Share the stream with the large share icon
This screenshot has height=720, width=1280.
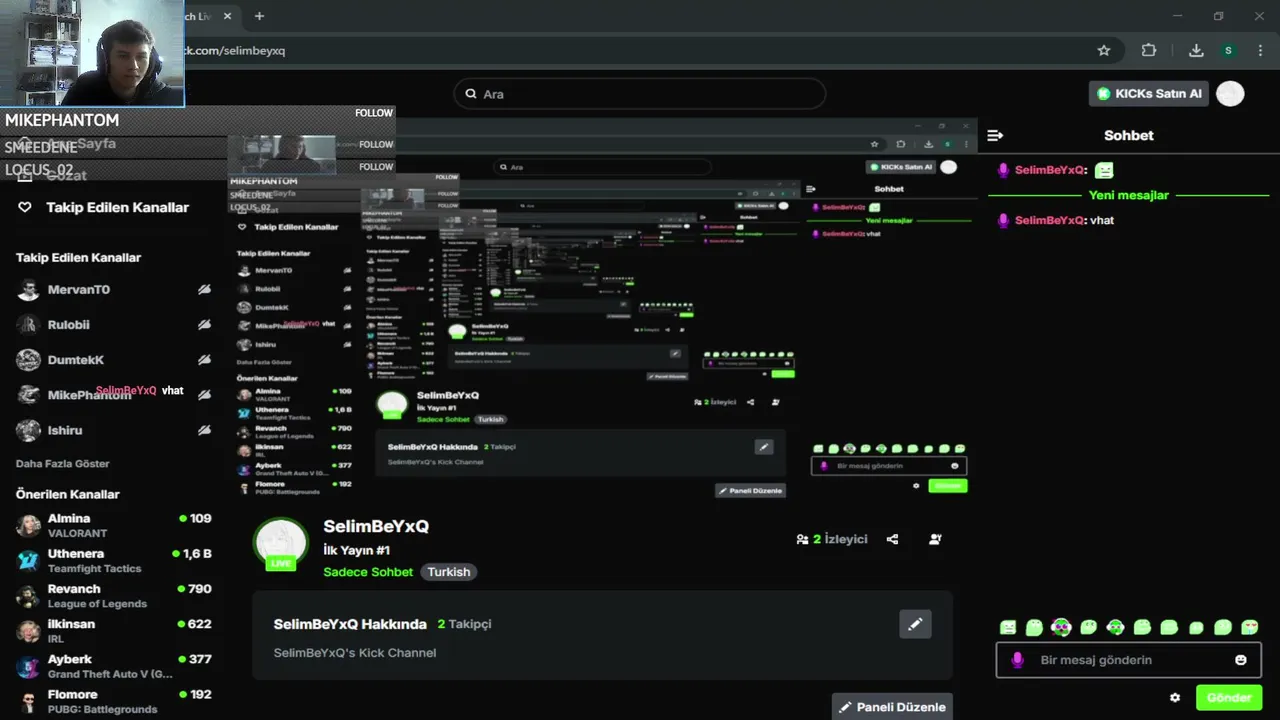click(x=892, y=539)
